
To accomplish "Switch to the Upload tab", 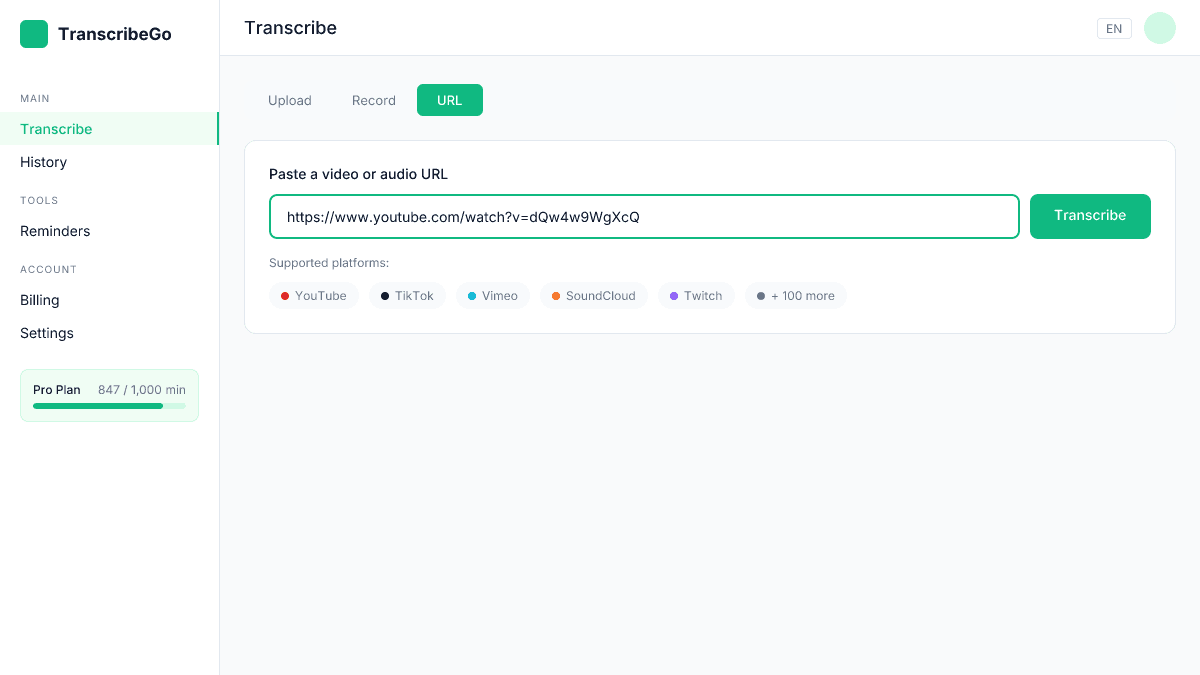I will pyautogui.click(x=290, y=100).
